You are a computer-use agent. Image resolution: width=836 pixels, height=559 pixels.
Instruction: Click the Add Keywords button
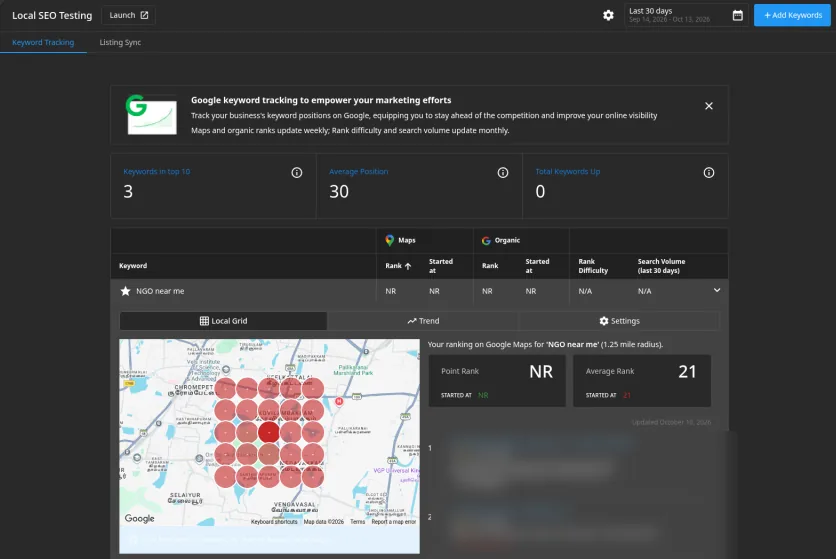click(x=792, y=15)
